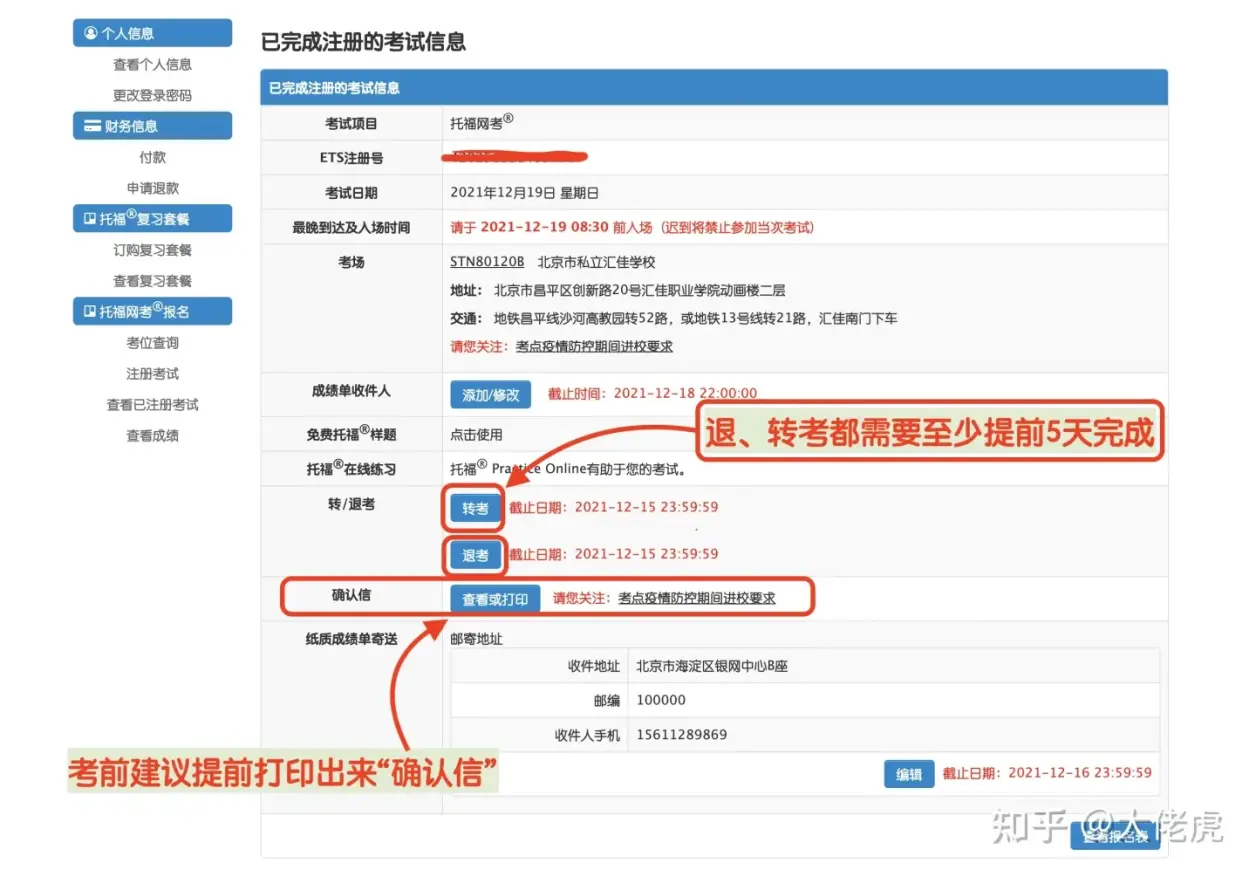This screenshot has width=1256, height=877.
Task: Open the 财务信息 sidebar section header
Action: coord(152,126)
